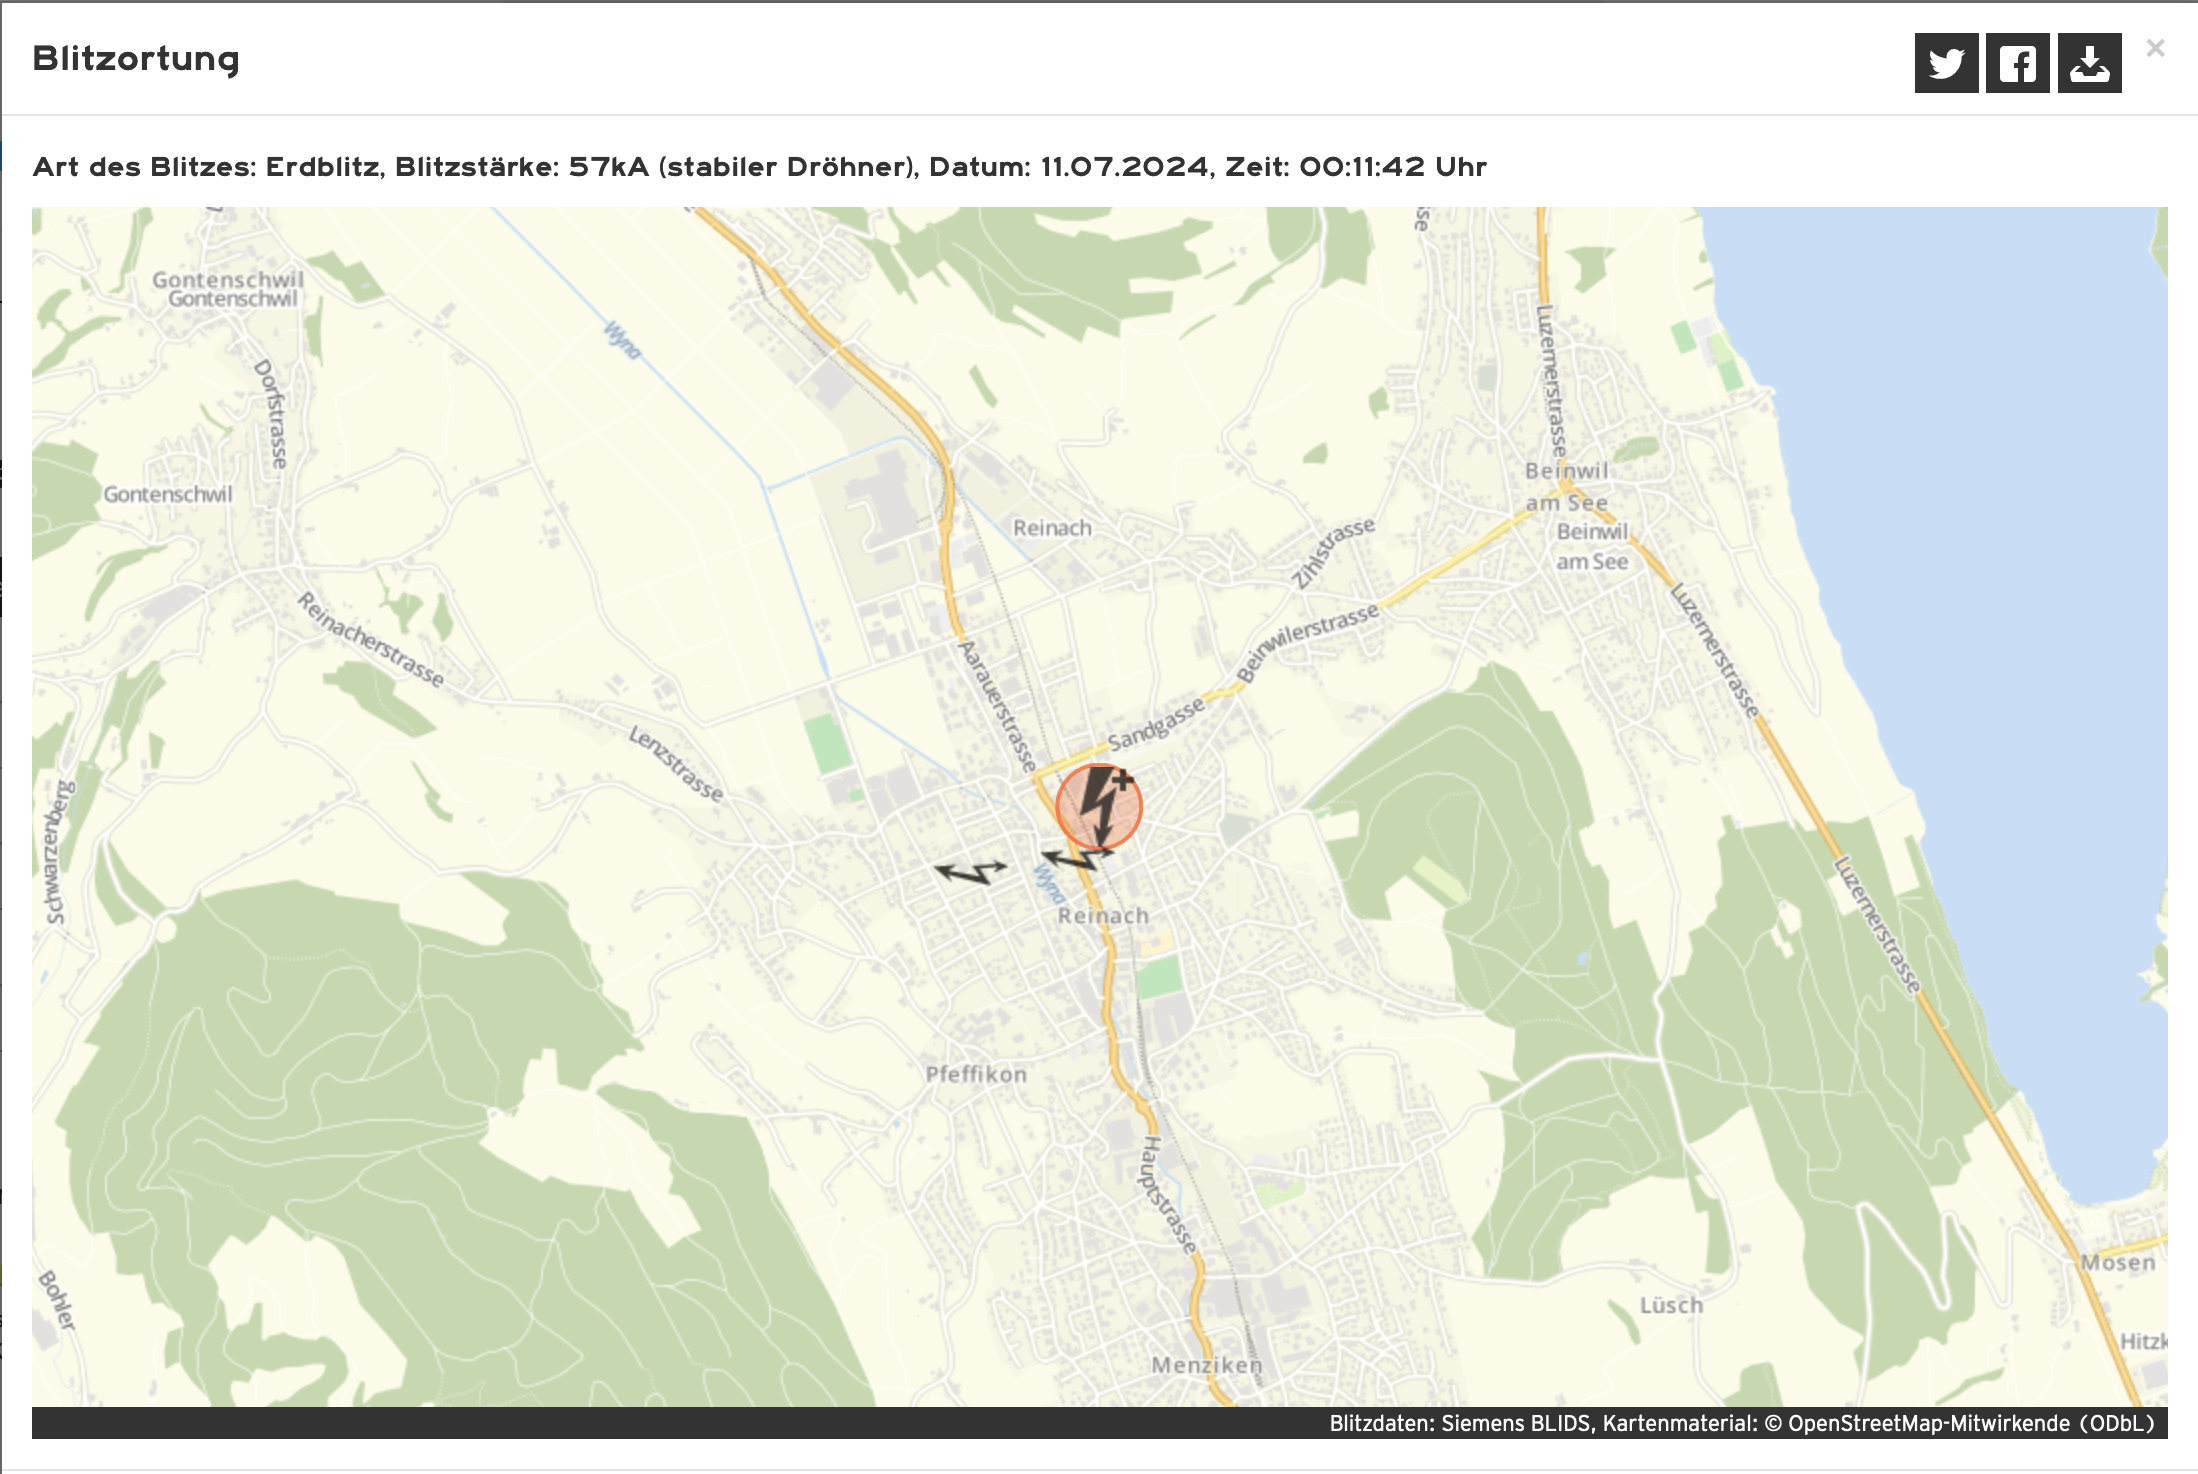Click the topmost Gontenschwil label
Screen dimensions: 2198x1474
click(x=228, y=279)
